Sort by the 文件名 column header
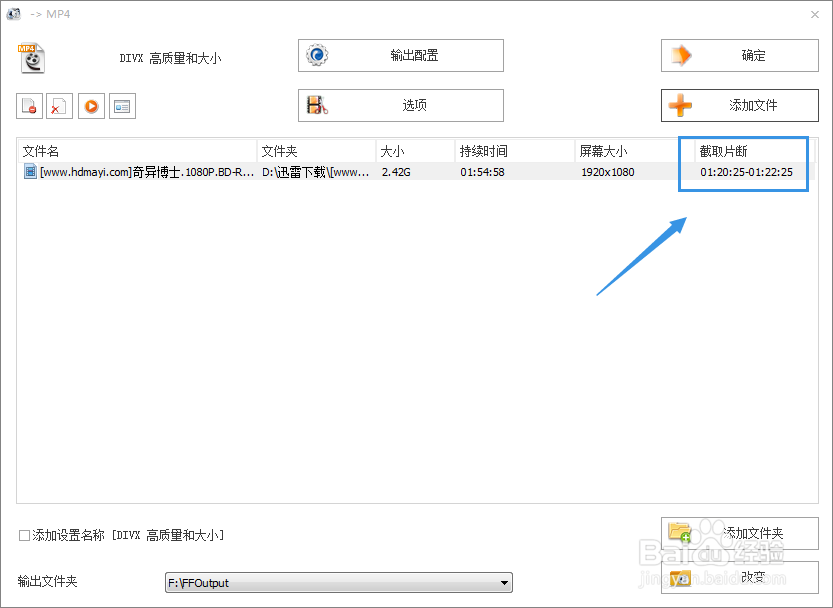The height and width of the screenshot is (608, 833). pos(138,151)
